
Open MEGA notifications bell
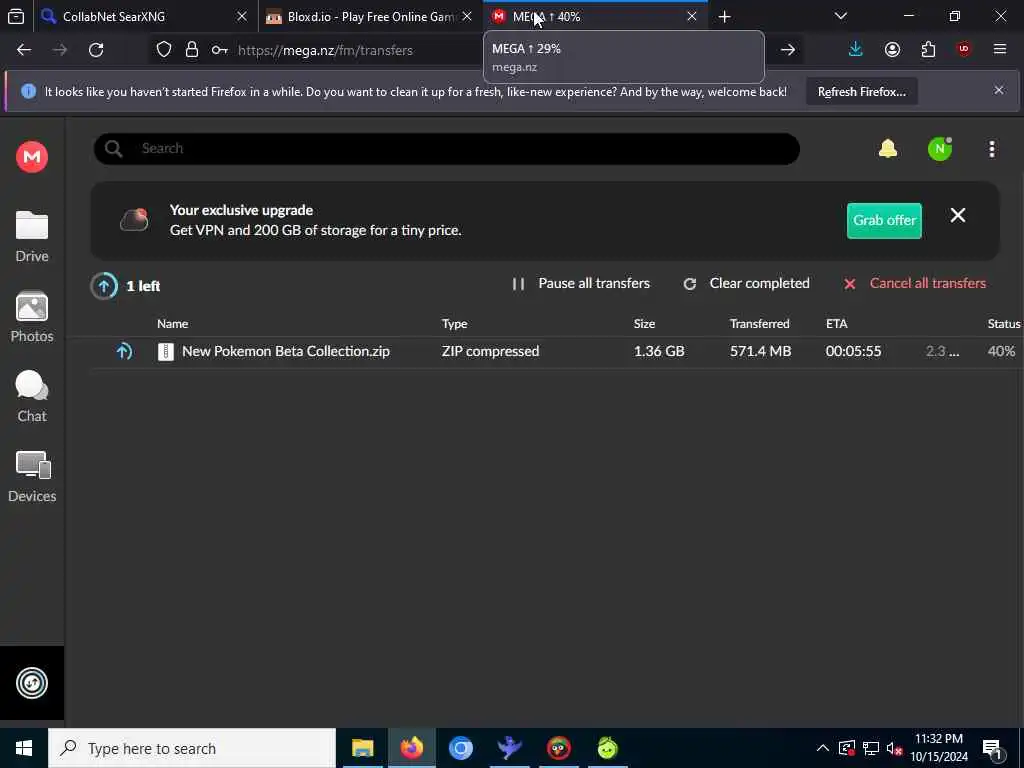tap(888, 149)
